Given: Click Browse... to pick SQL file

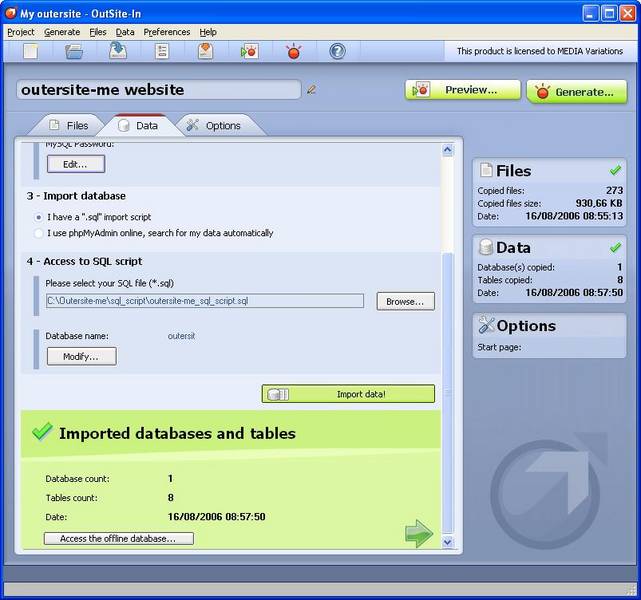Looking at the screenshot, I should tap(405, 301).
